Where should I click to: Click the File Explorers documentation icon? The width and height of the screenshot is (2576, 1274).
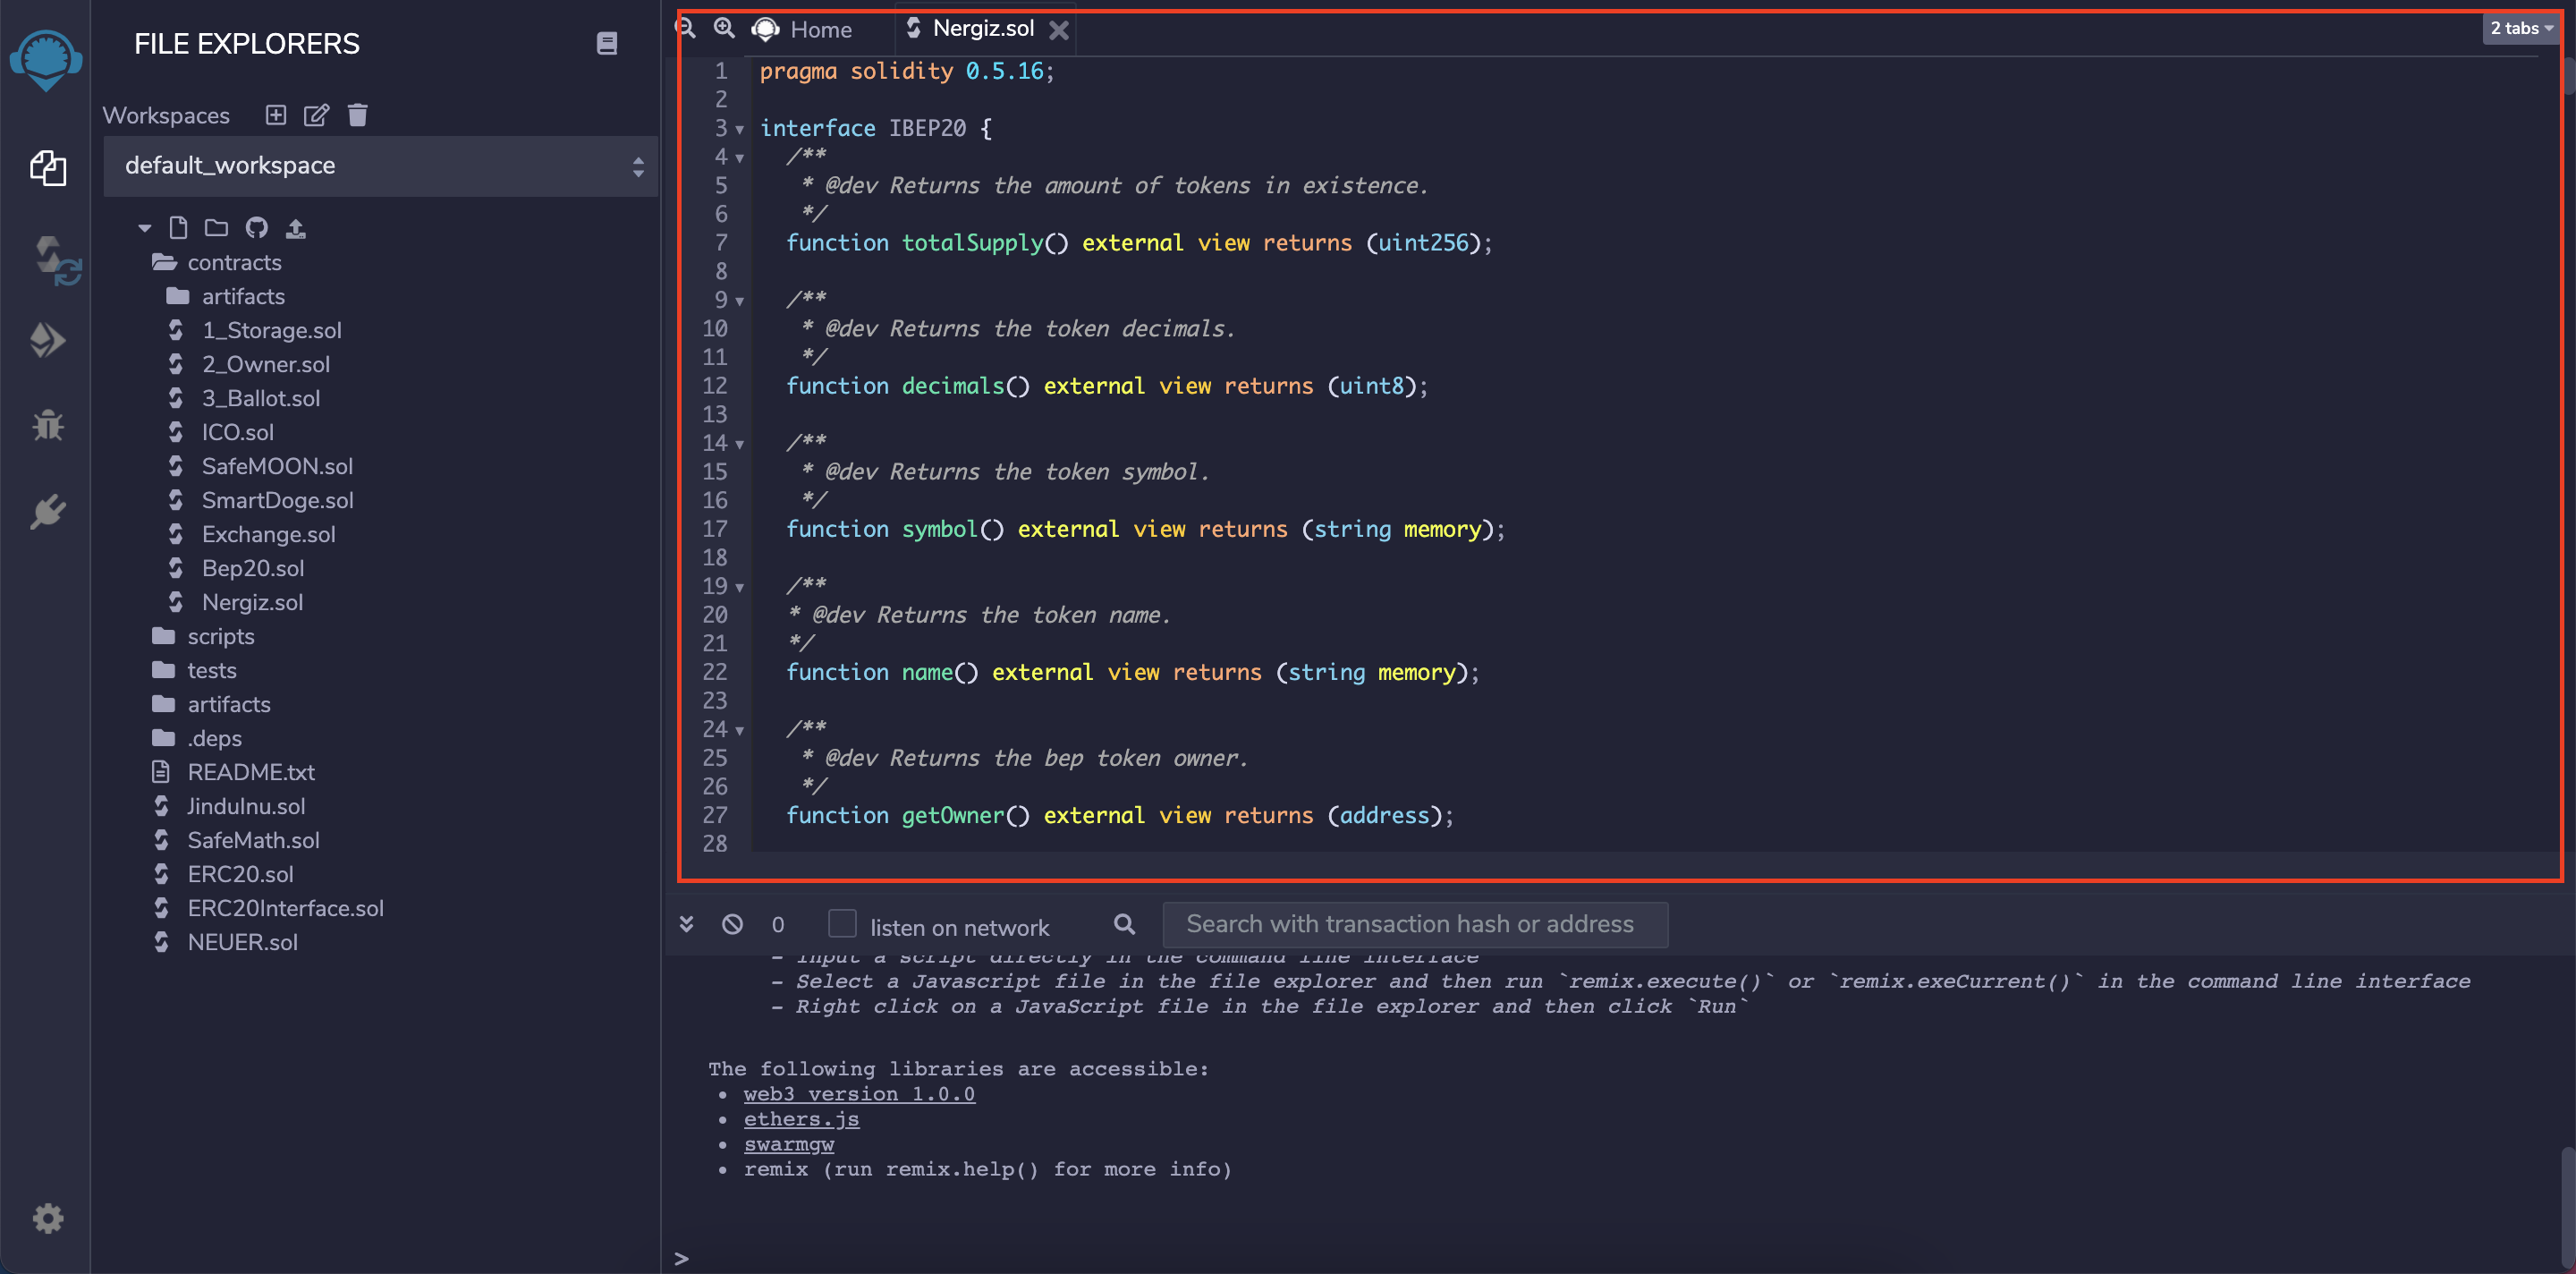tap(607, 43)
